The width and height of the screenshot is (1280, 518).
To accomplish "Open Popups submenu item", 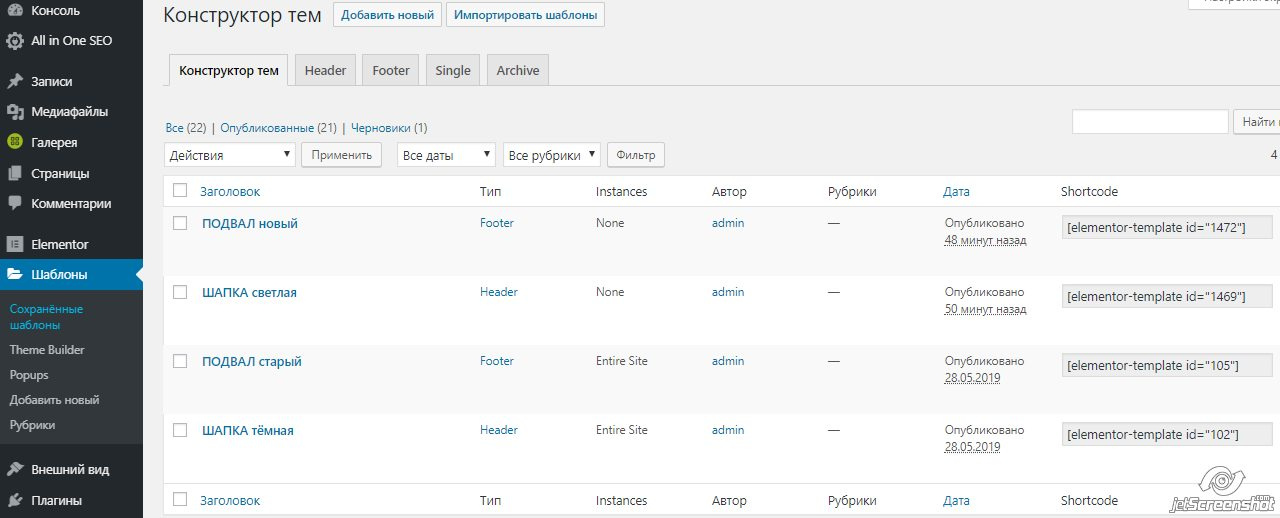I will [29, 375].
